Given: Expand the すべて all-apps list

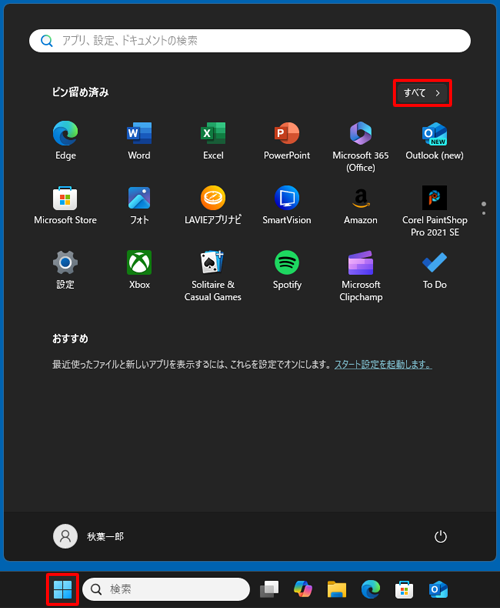Looking at the screenshot, I should [x=422, y=93].
